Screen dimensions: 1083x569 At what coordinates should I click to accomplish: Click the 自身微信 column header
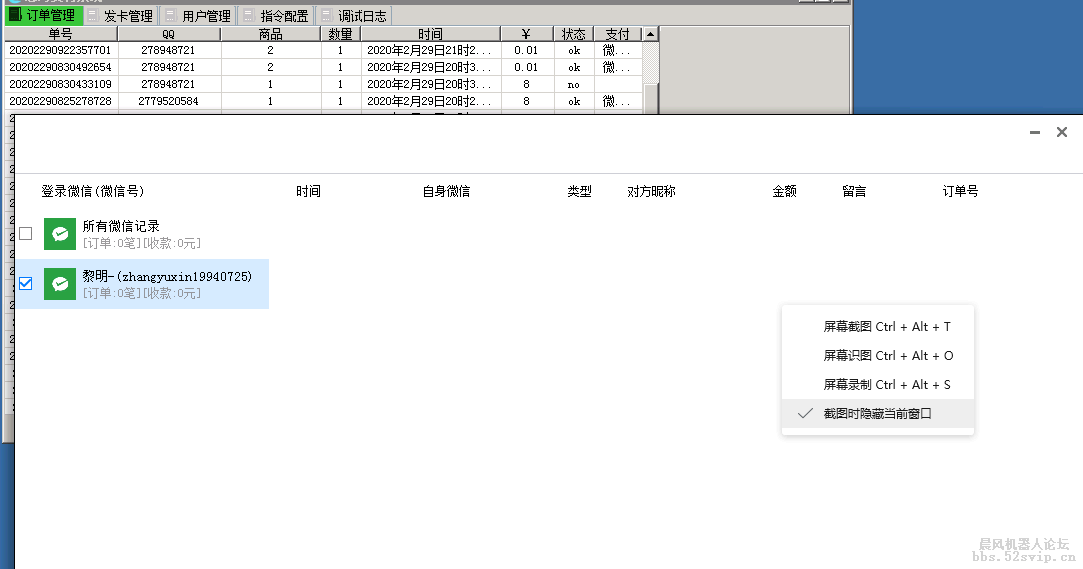click(446, 191)
